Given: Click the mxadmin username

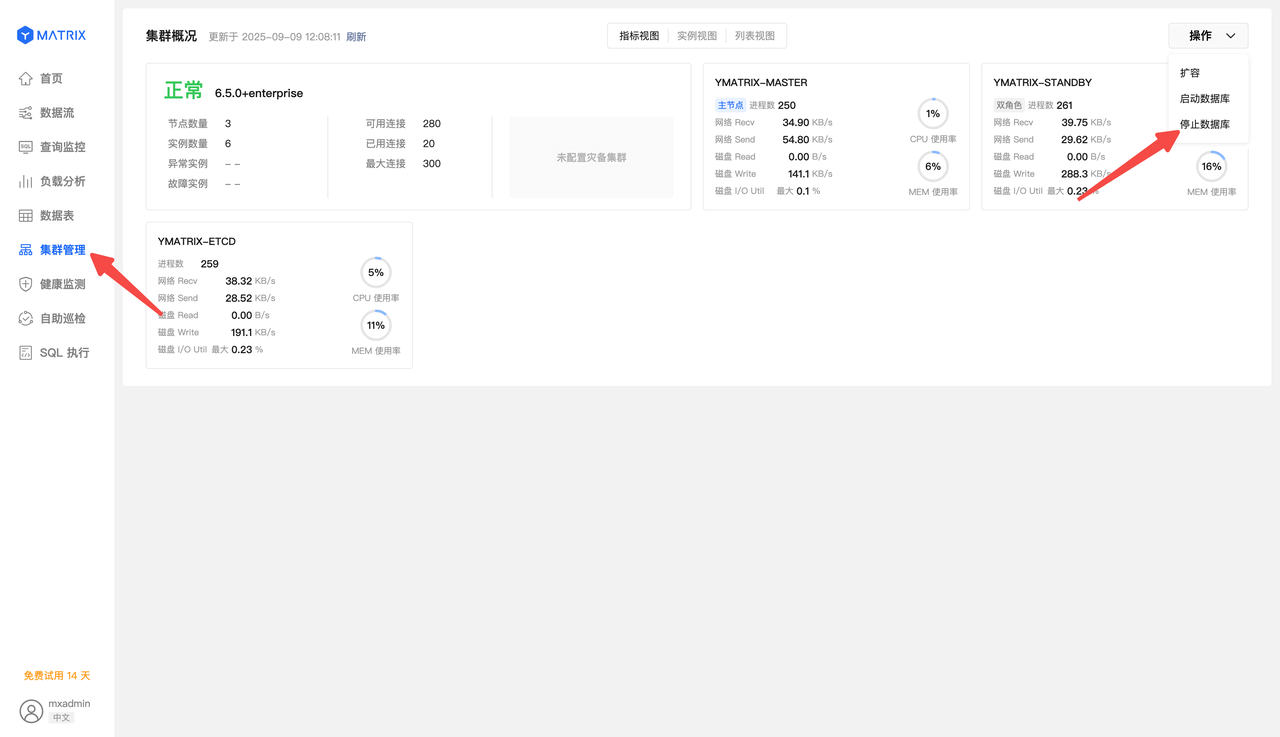Looking at the screenshot, I should click(x=69, y=704).
